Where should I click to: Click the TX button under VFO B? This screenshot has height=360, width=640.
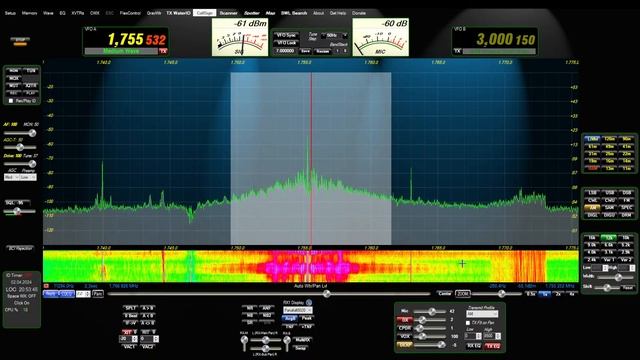point(458,51)
